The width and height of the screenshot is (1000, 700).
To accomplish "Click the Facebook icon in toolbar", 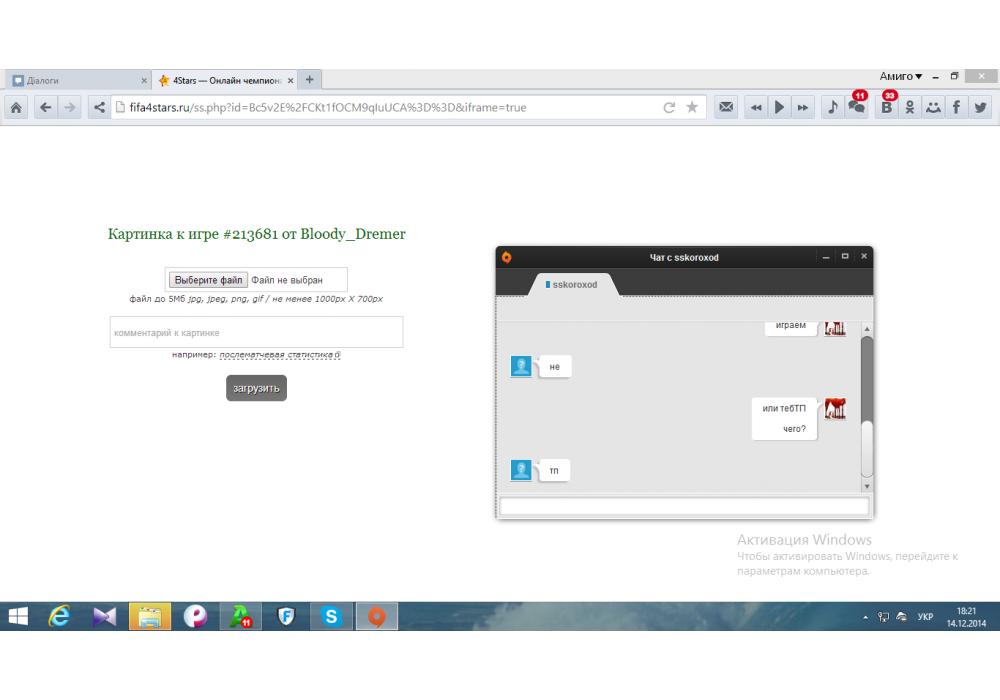I will click(x=957, y=108).
